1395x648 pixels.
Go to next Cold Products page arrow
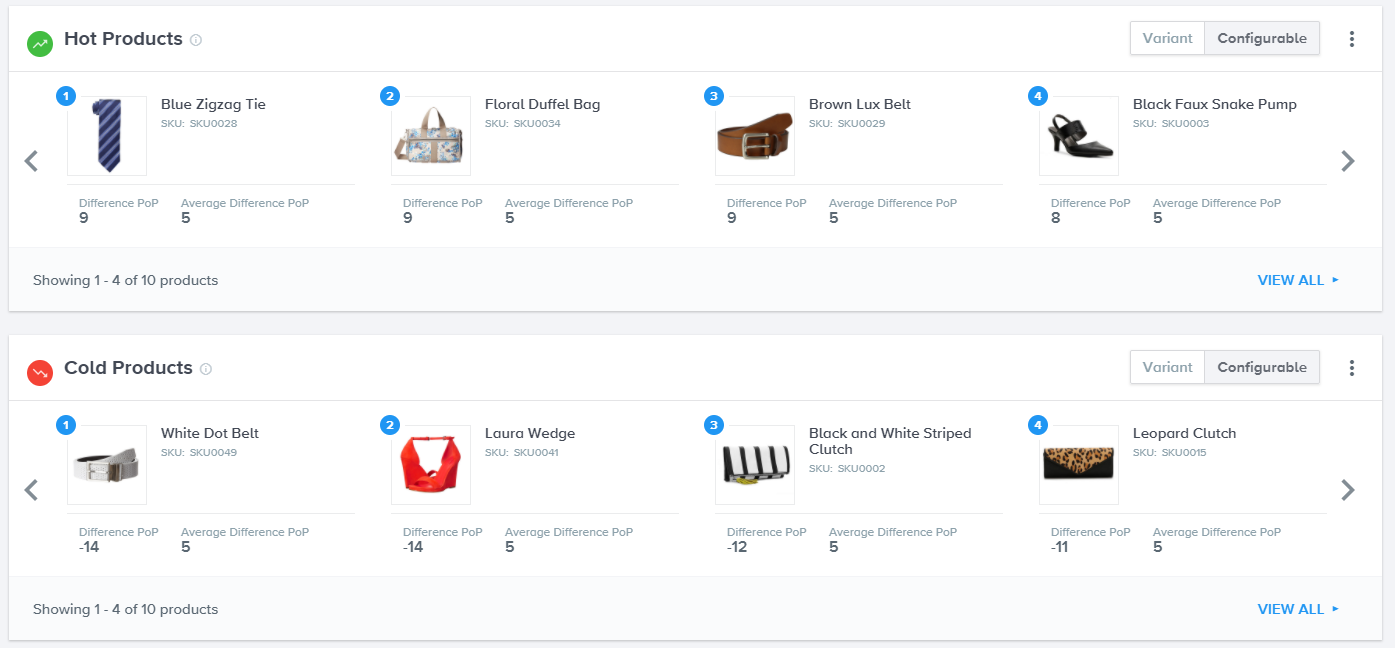coord(1348,489)
